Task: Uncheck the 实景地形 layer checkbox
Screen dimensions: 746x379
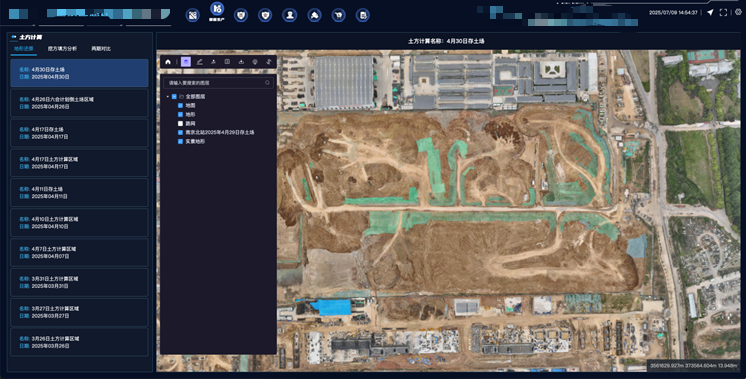Action: (x=180, y=142)
